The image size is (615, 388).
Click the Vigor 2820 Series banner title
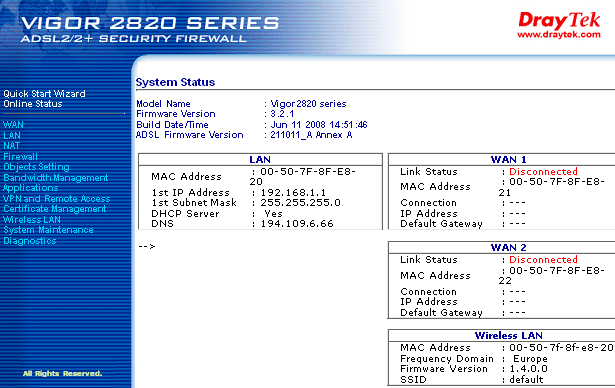click(x=149, y=23)
